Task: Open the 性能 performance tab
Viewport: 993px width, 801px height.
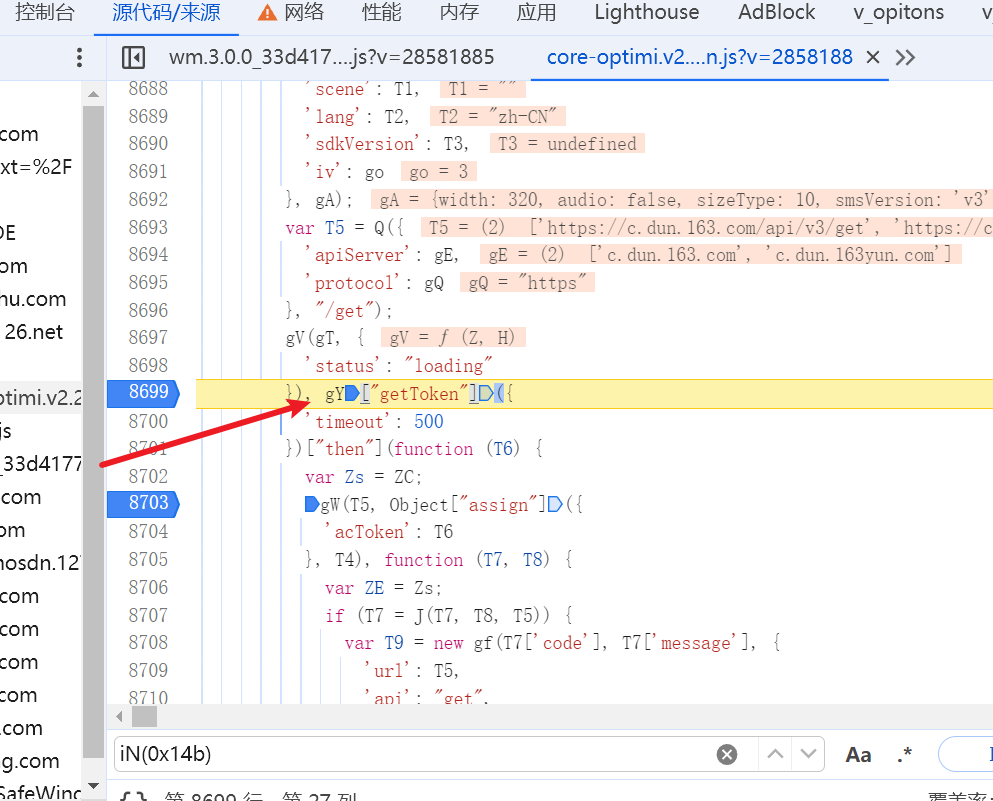Action: [x=381, y=13]
